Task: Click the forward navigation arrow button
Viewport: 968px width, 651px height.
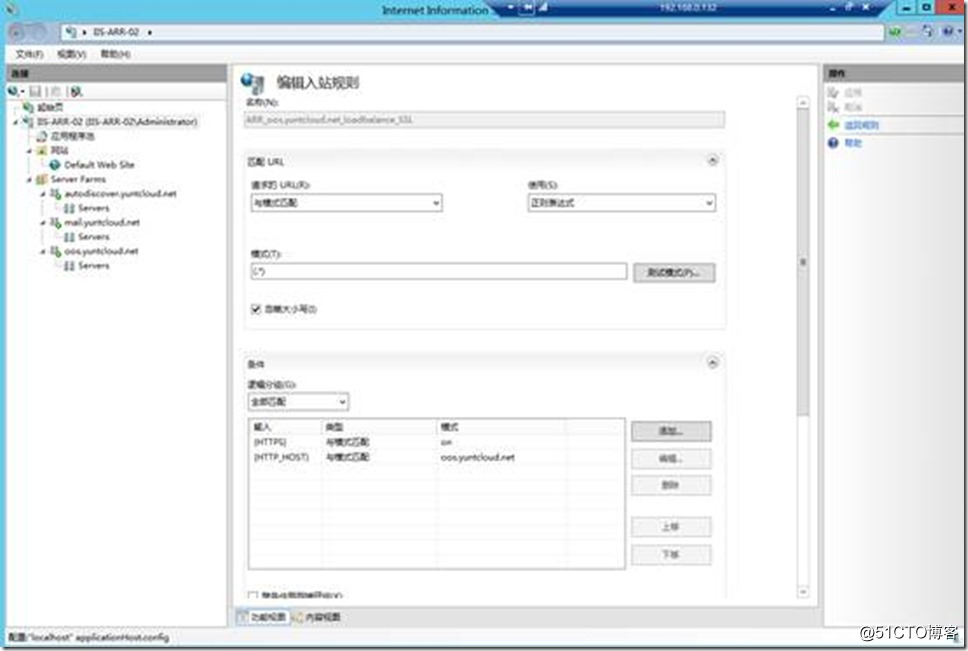Action: coord(38,32)
